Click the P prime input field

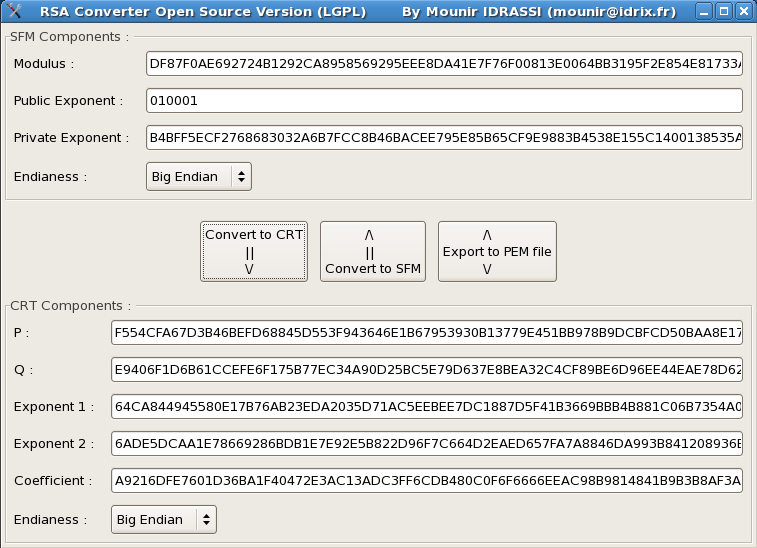click(x=426, y=332)
